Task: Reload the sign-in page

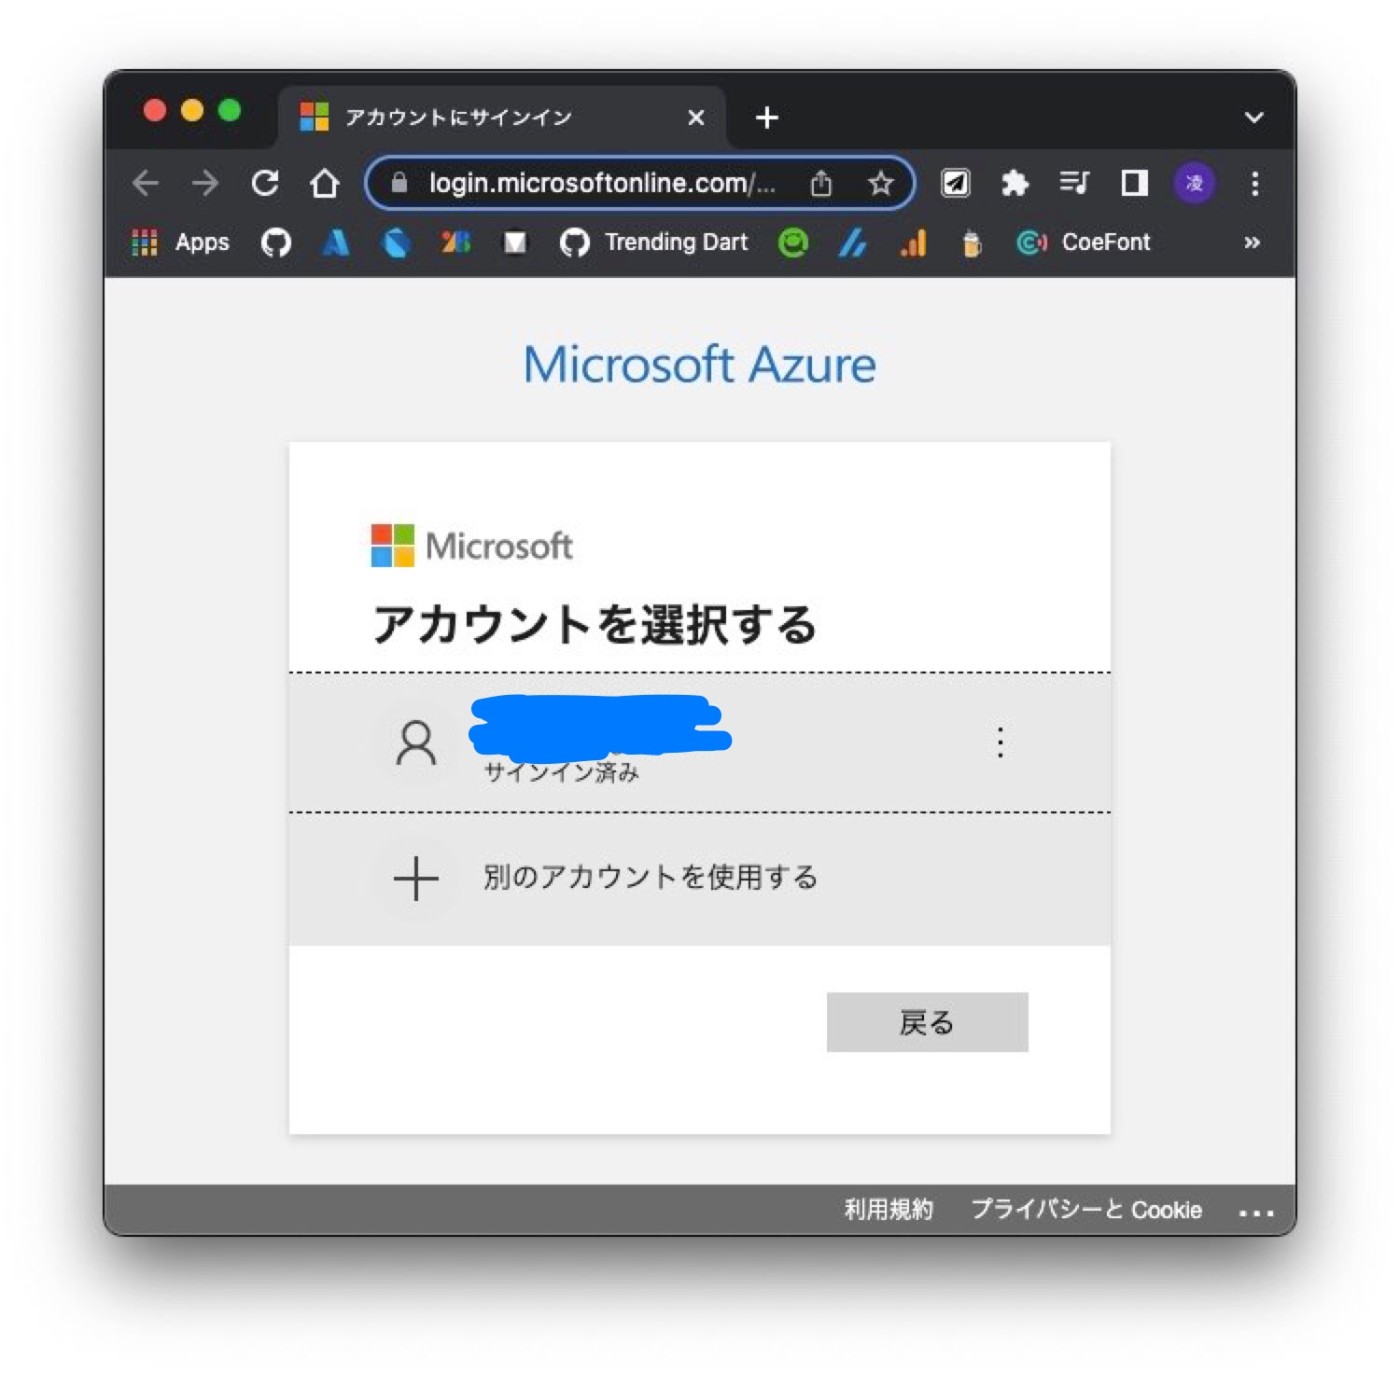Action: click(x=265, y=183)
